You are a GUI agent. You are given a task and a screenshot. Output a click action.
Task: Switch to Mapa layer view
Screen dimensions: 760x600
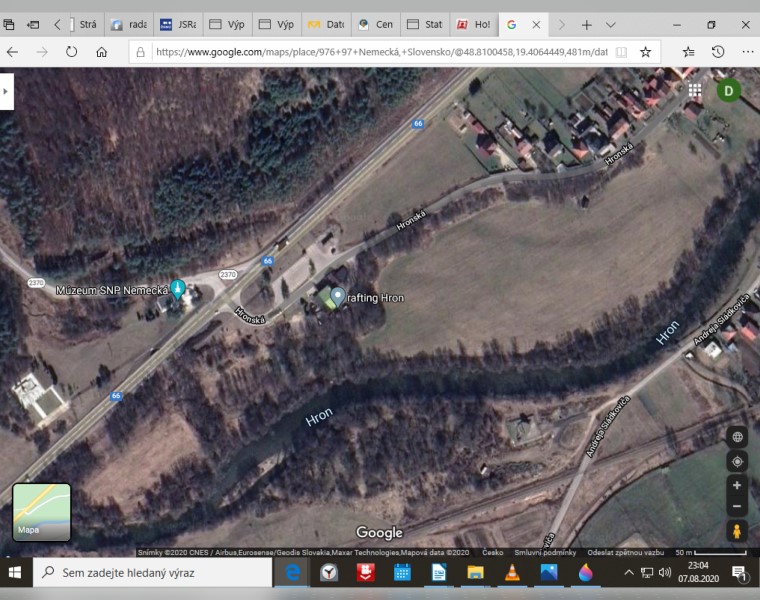[42, 511]
